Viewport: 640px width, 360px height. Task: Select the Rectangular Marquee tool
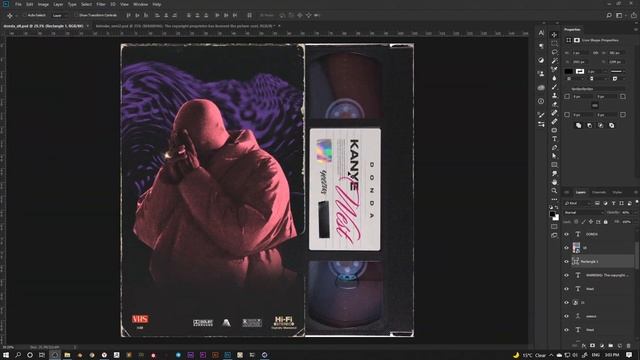click(x=554, y=43)
